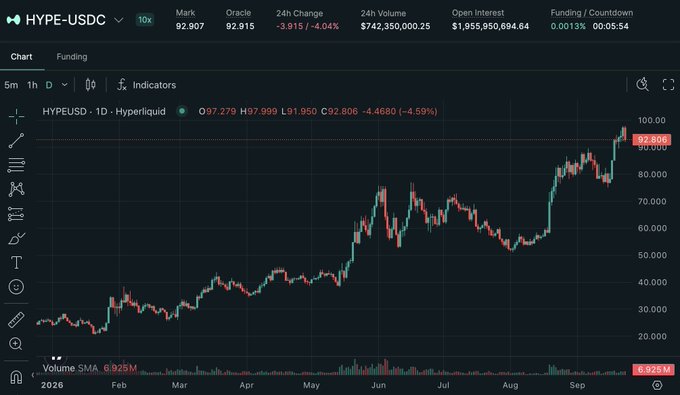Screen dimensions: 680x395
Task: Select the 1h timeframe
Action: (33, 85)
